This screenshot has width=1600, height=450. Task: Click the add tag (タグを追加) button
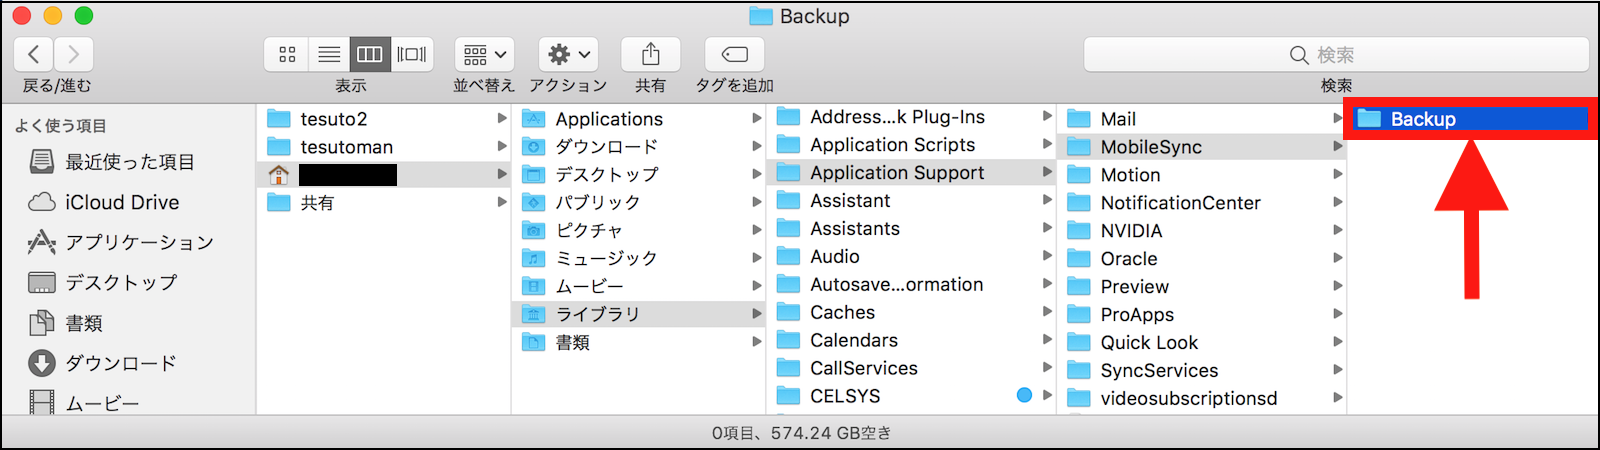click(735, 54)
